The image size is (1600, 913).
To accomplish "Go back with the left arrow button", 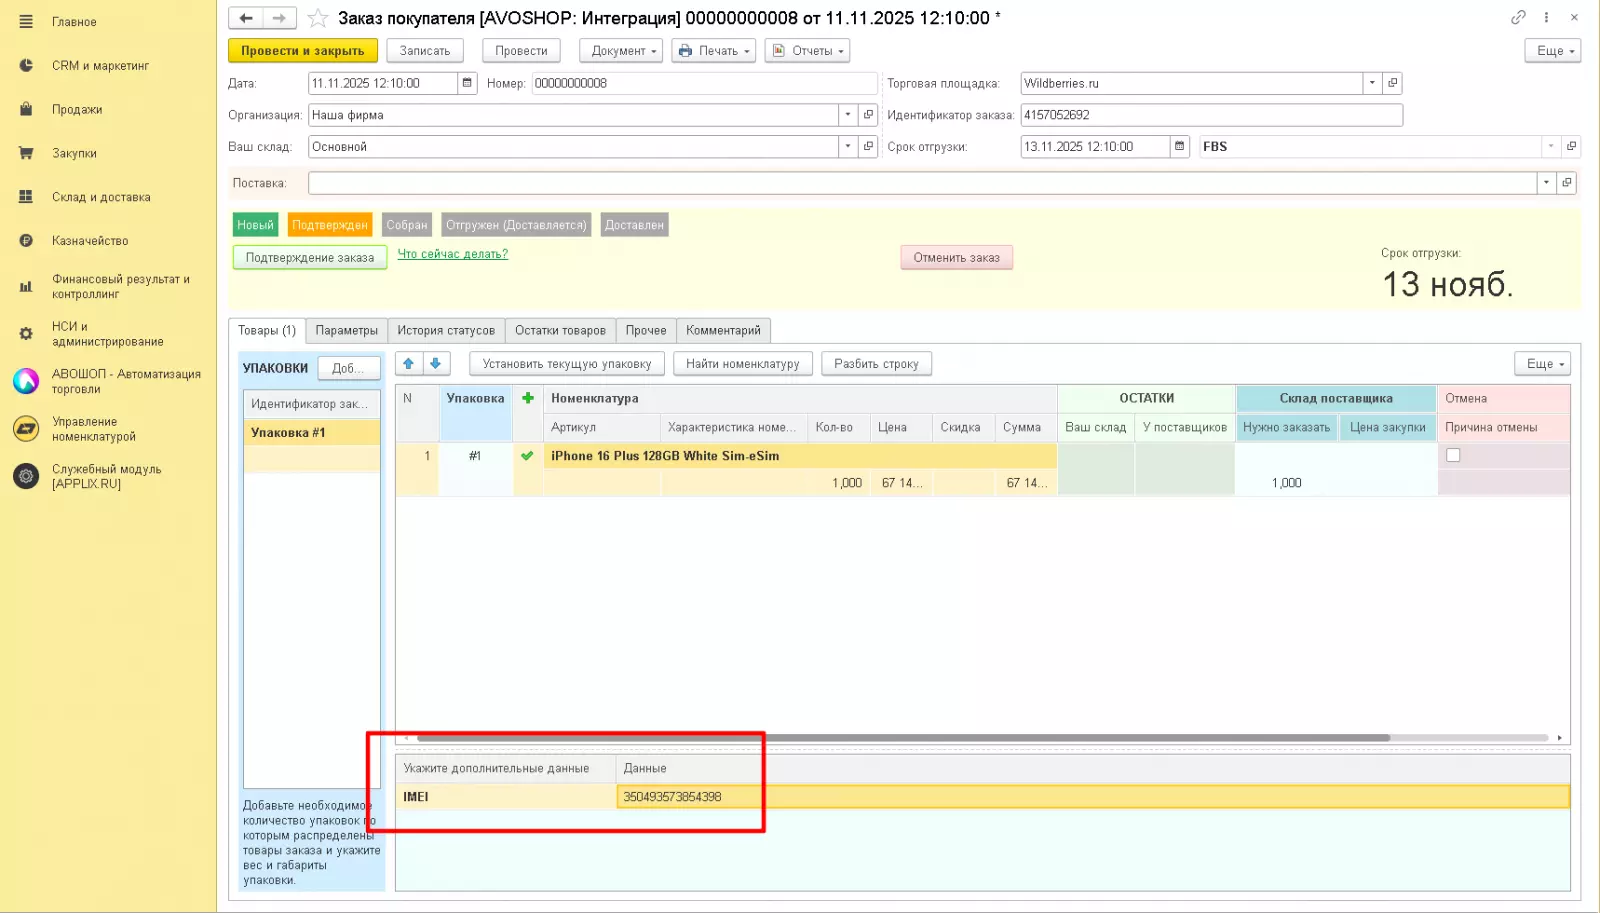I will (245, 18).
